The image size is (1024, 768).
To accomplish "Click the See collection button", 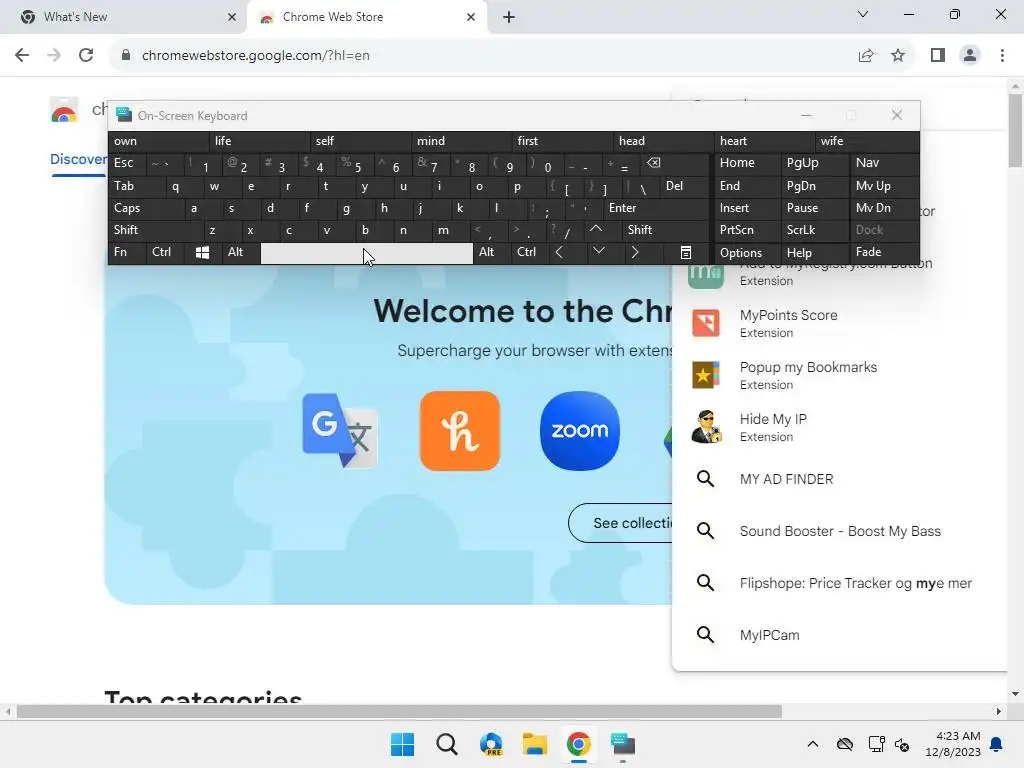I will click(620, 523).
